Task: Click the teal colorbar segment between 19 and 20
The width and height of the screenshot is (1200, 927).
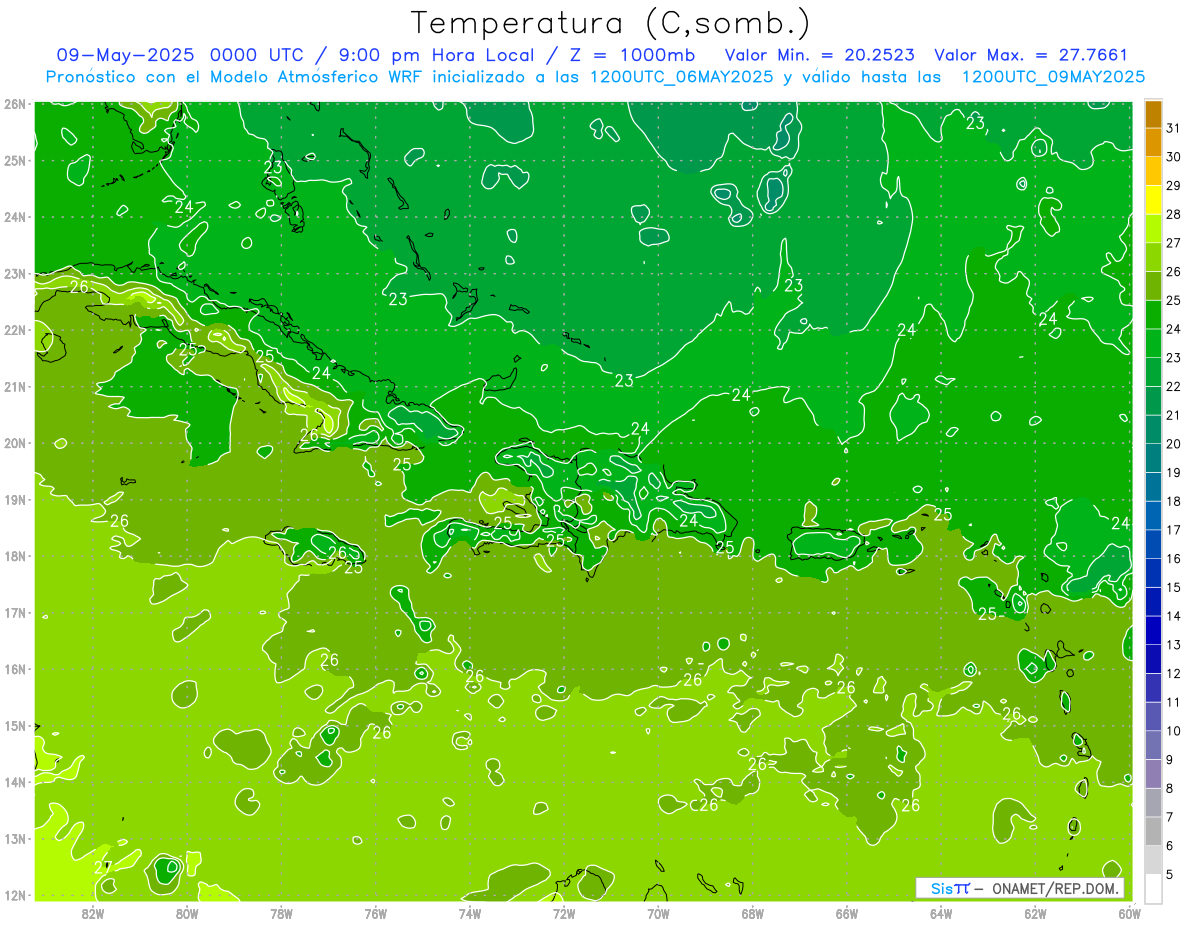Action: (x=1153, y=458)
